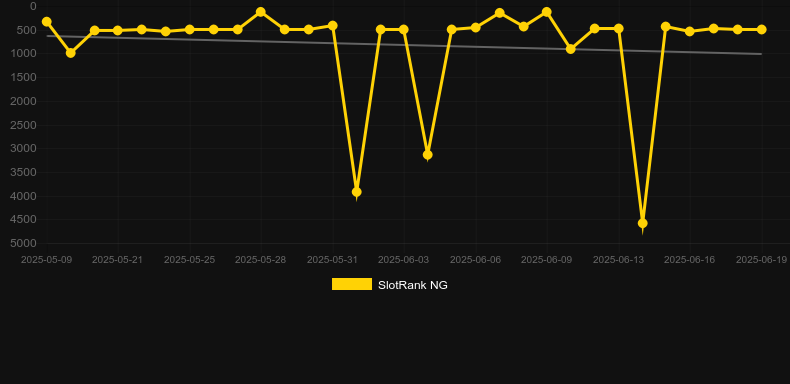Select the peak data point at 2025-06-09
This screenshot has height=384, width=790.
(x=547, y=12)
